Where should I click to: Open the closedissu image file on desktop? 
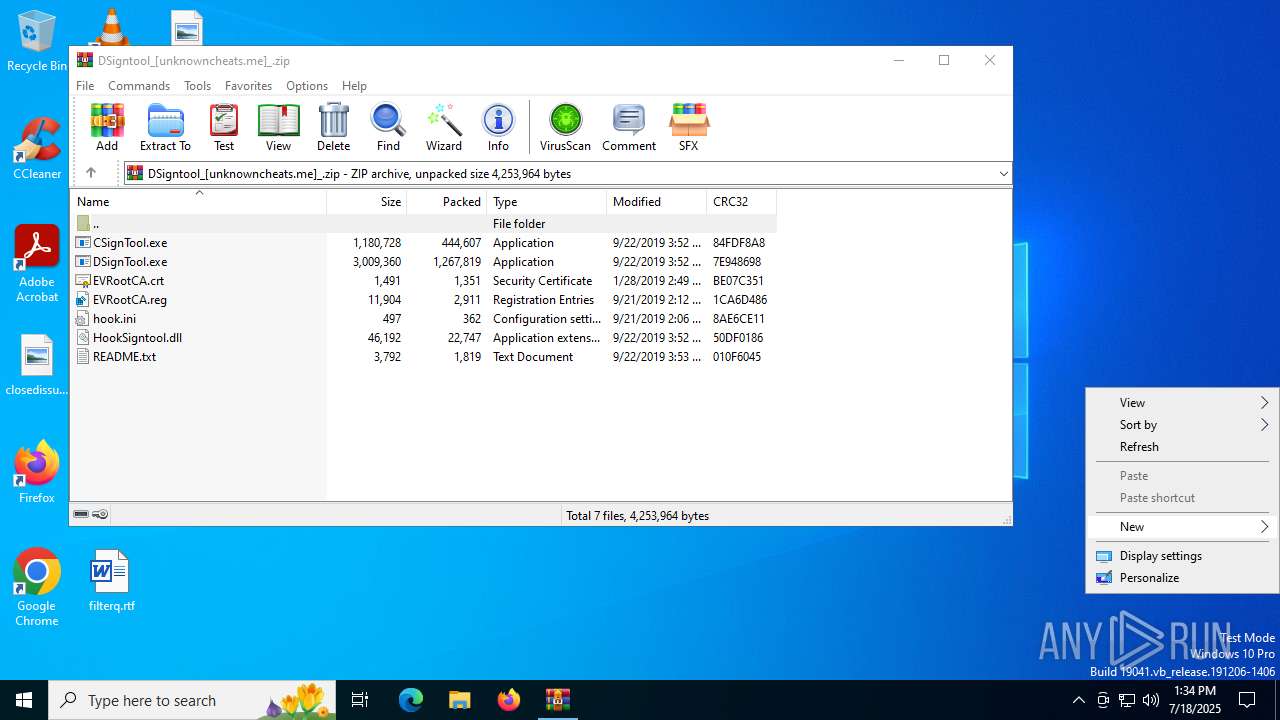[x=37, y=366]
